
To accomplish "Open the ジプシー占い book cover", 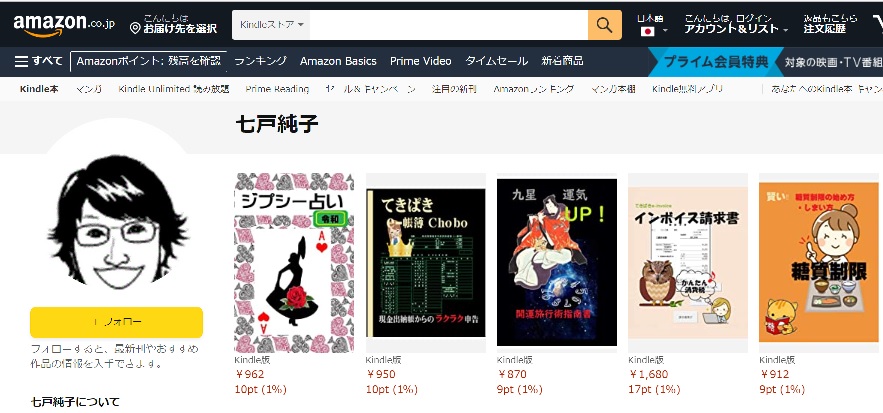I will click(x=294, y=263).
